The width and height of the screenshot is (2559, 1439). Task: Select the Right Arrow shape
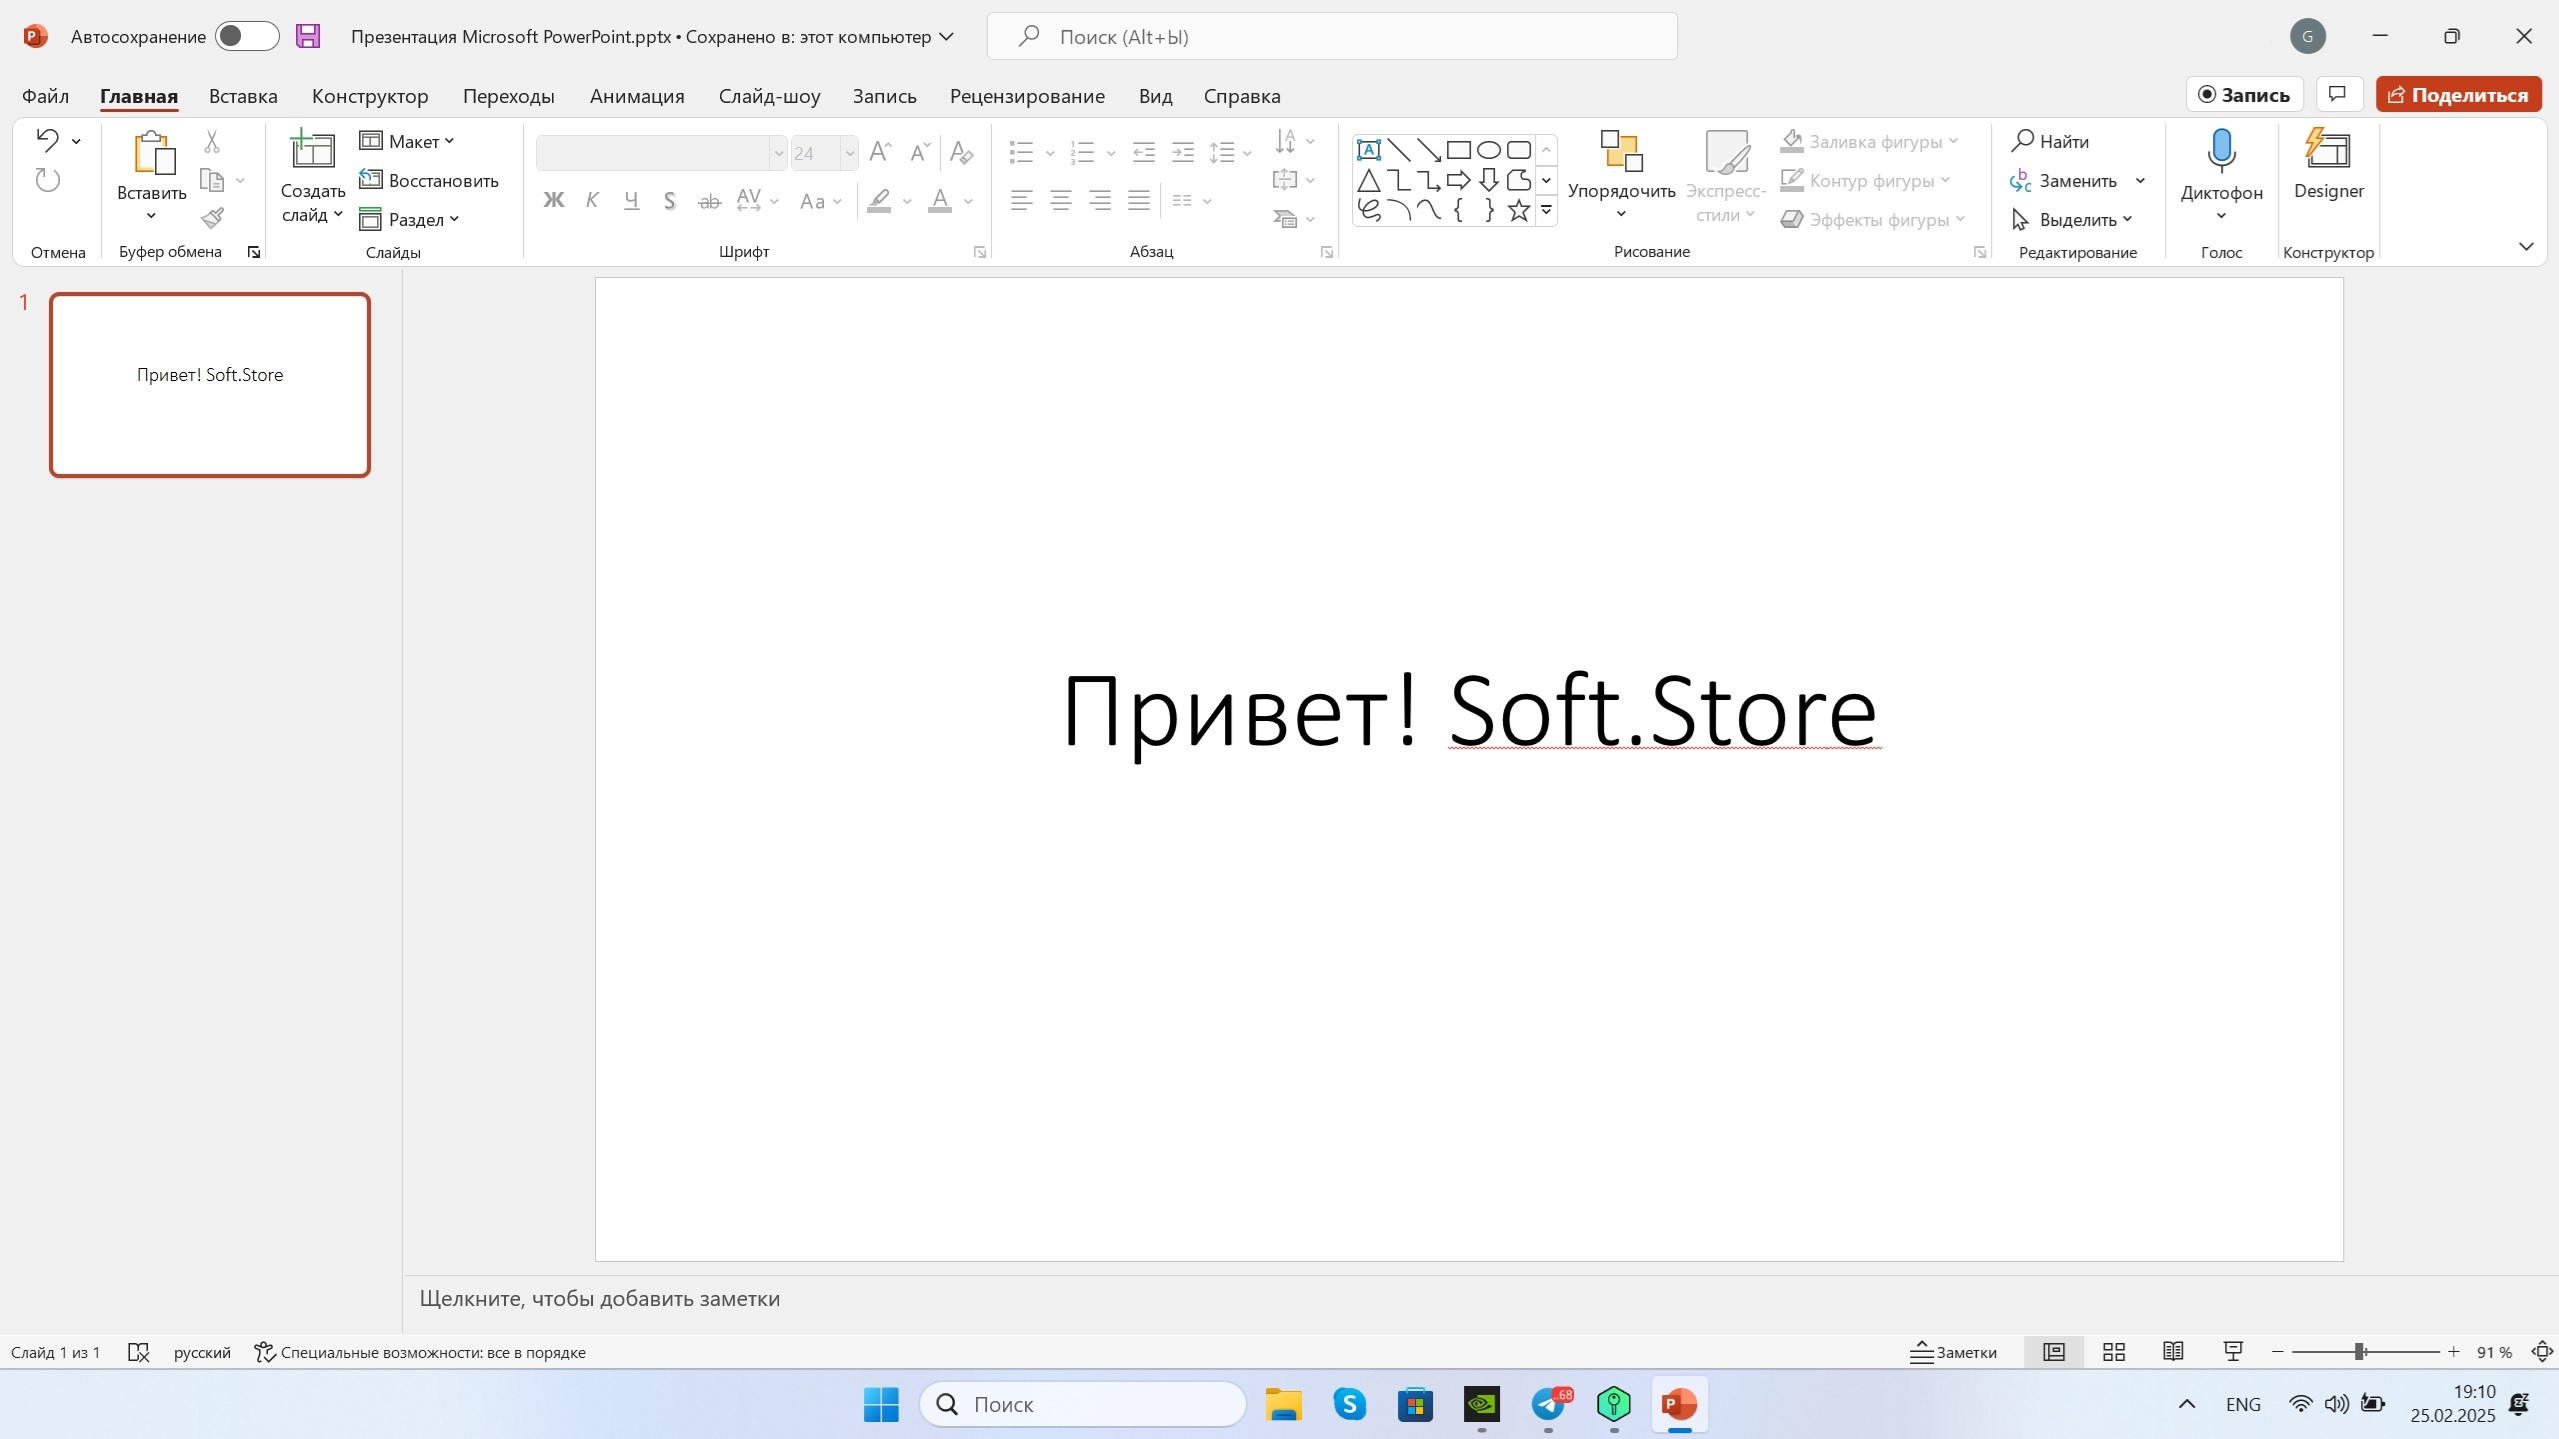click(x=1459, y=180)
